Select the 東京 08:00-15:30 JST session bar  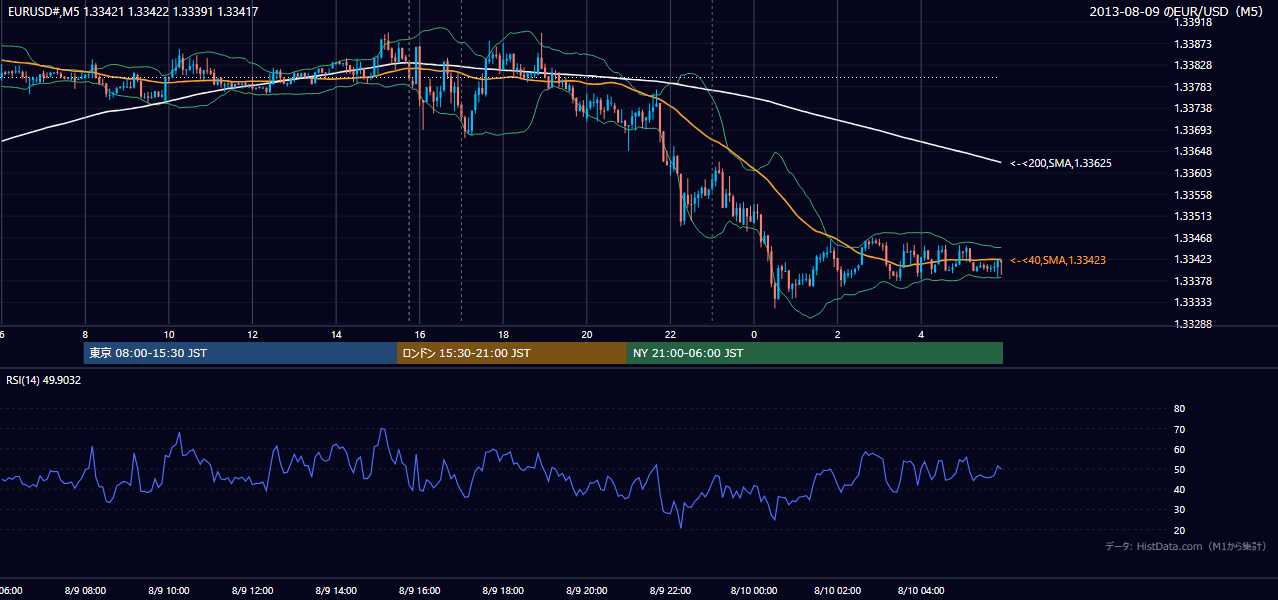click(240, 353)
